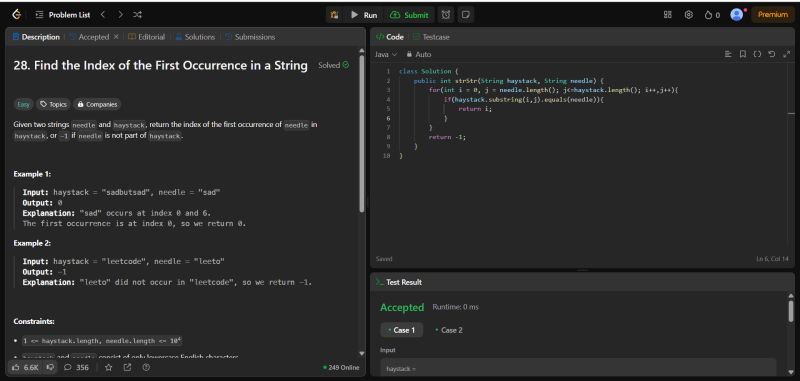Open the Java language dropdown
This screenshot has height=381, width=800.
386,54
